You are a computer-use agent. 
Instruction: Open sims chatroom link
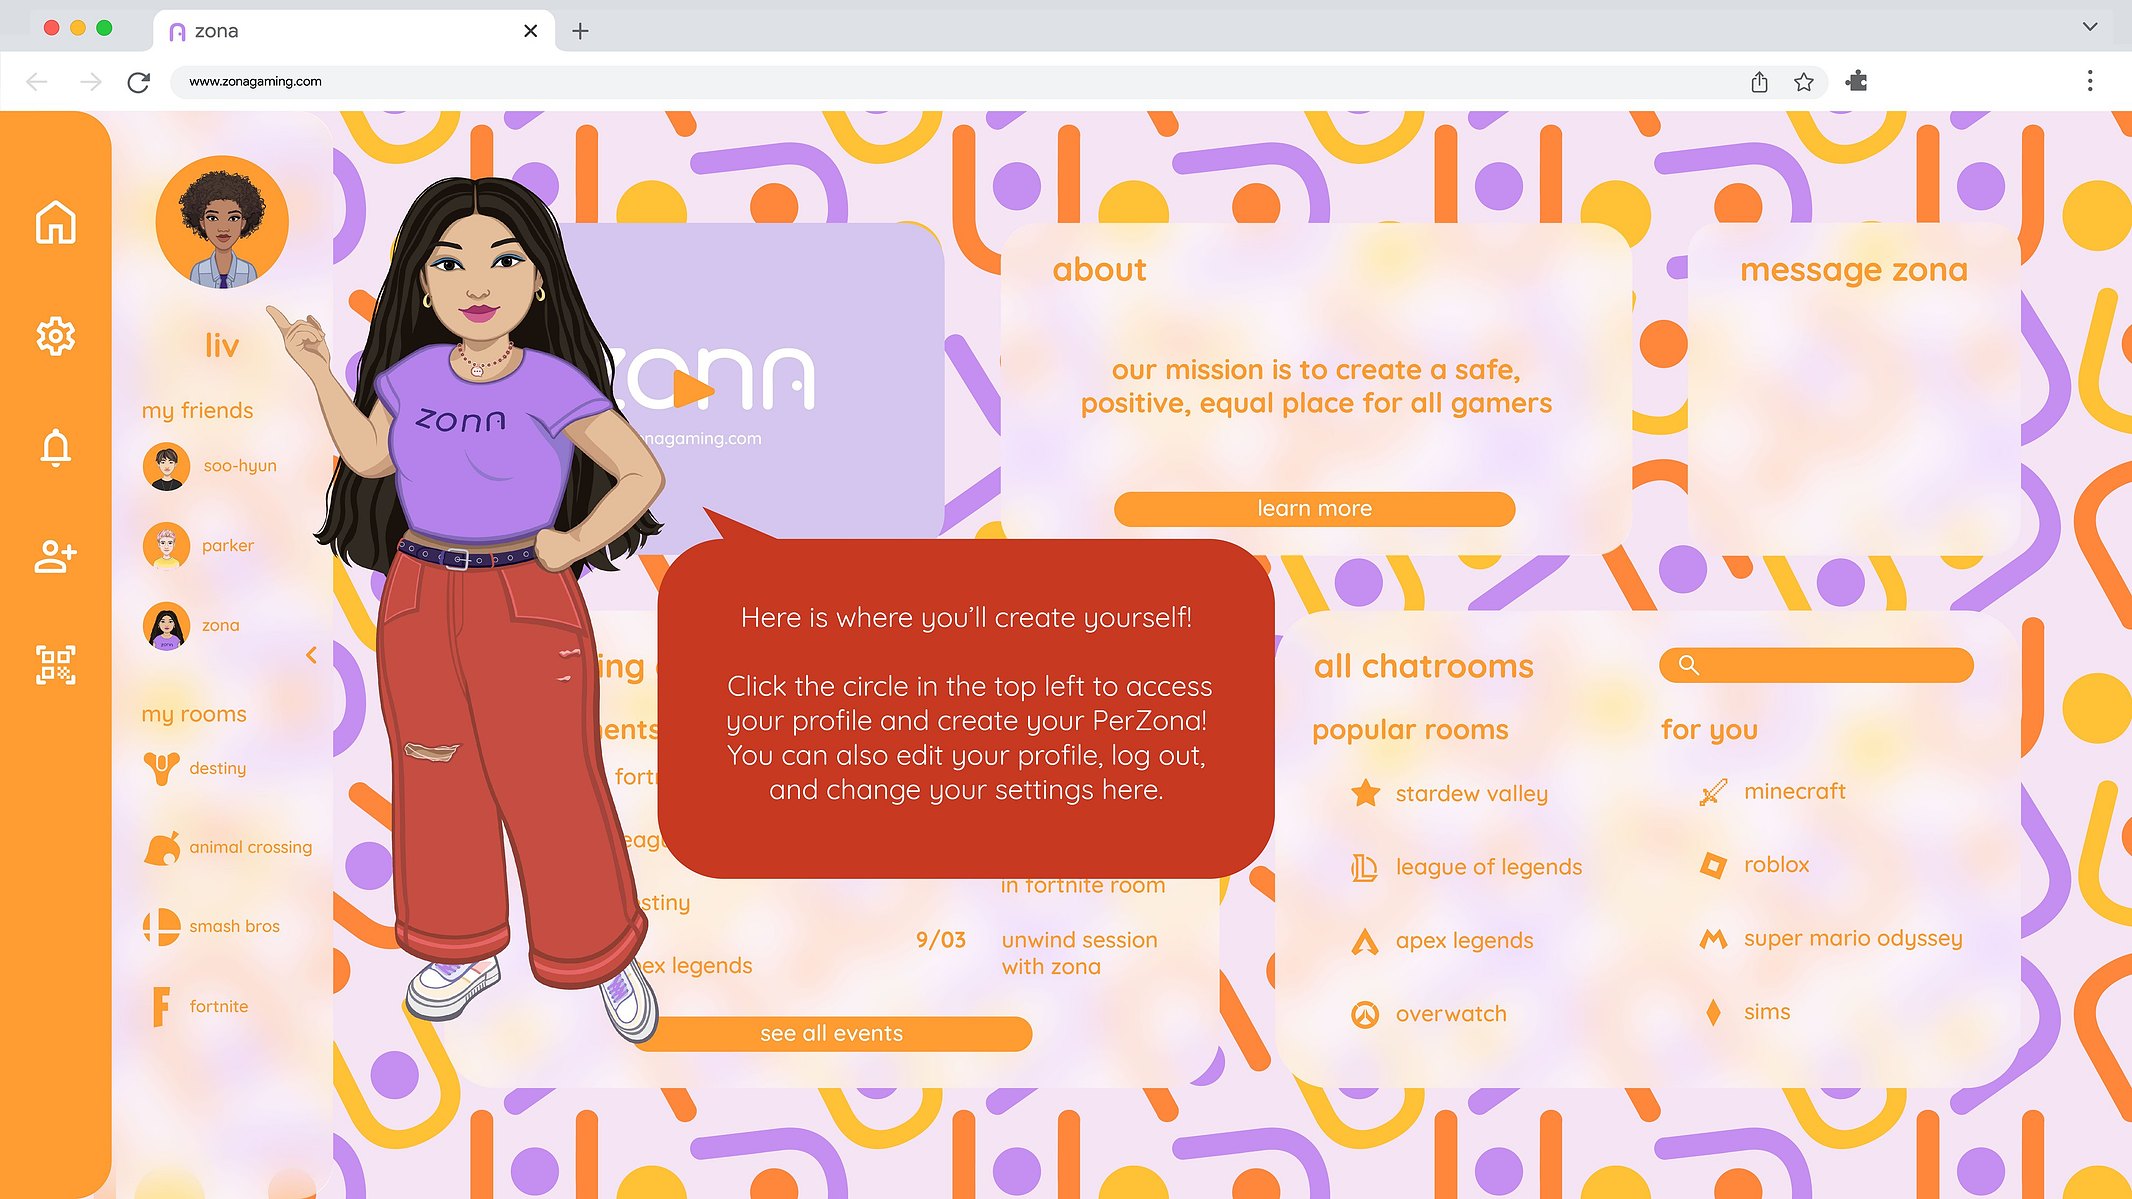pyautogui.click(x=1766, y=1012)
